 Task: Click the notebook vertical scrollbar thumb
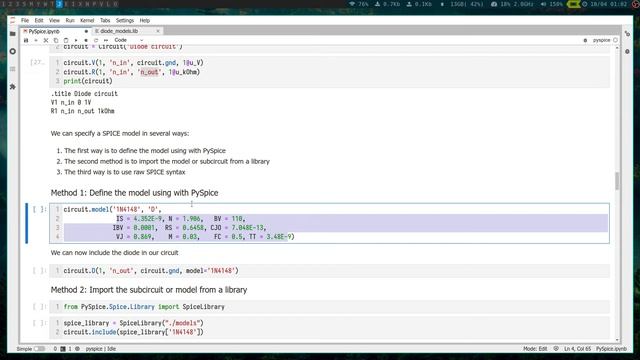pos(617,181)
